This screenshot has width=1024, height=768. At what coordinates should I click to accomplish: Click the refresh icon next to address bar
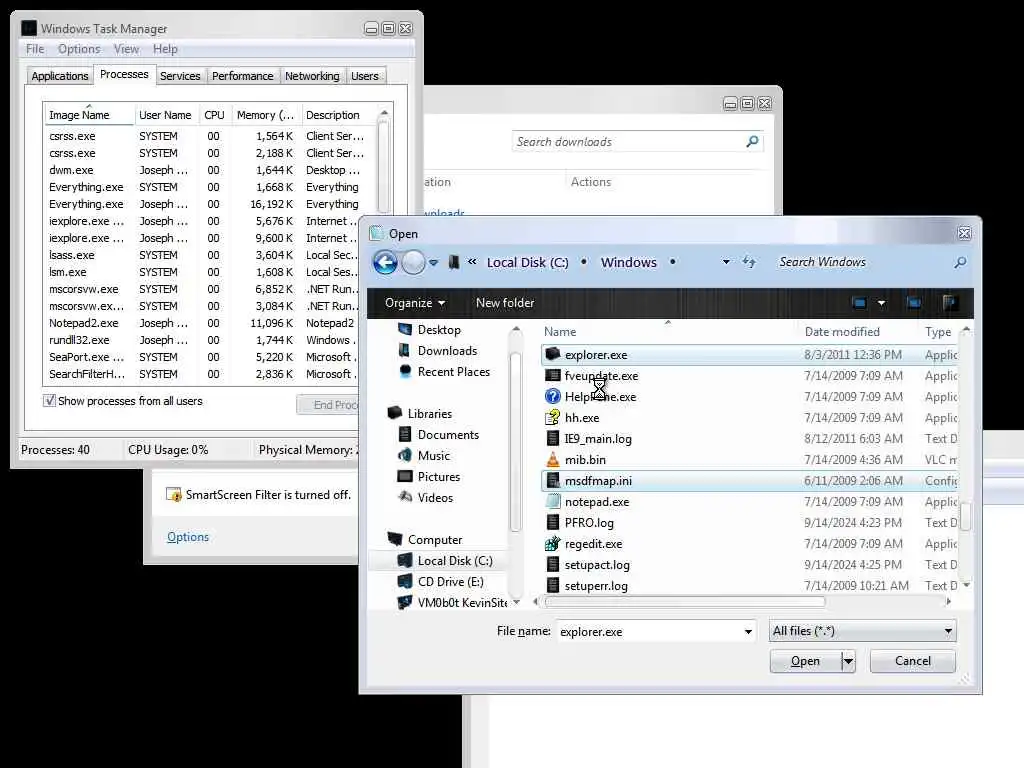(x=749, y=263)
